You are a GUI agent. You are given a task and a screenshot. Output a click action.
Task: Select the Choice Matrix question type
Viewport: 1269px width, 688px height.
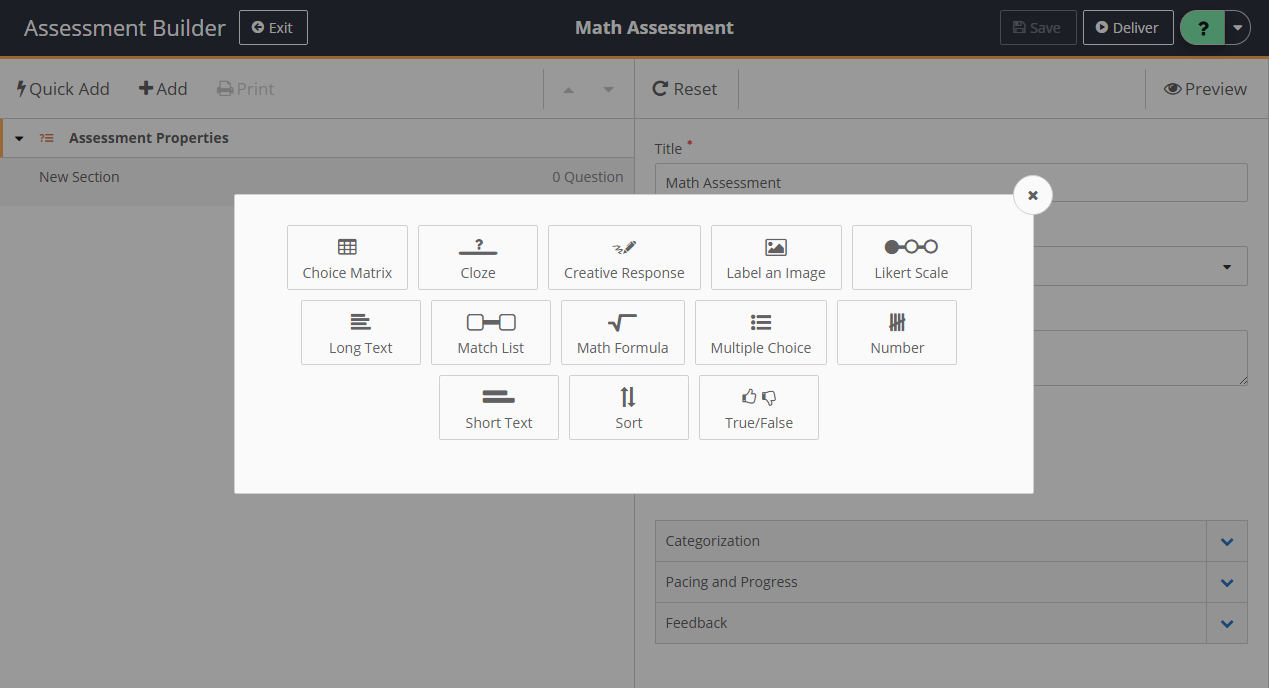coord(347,258)
